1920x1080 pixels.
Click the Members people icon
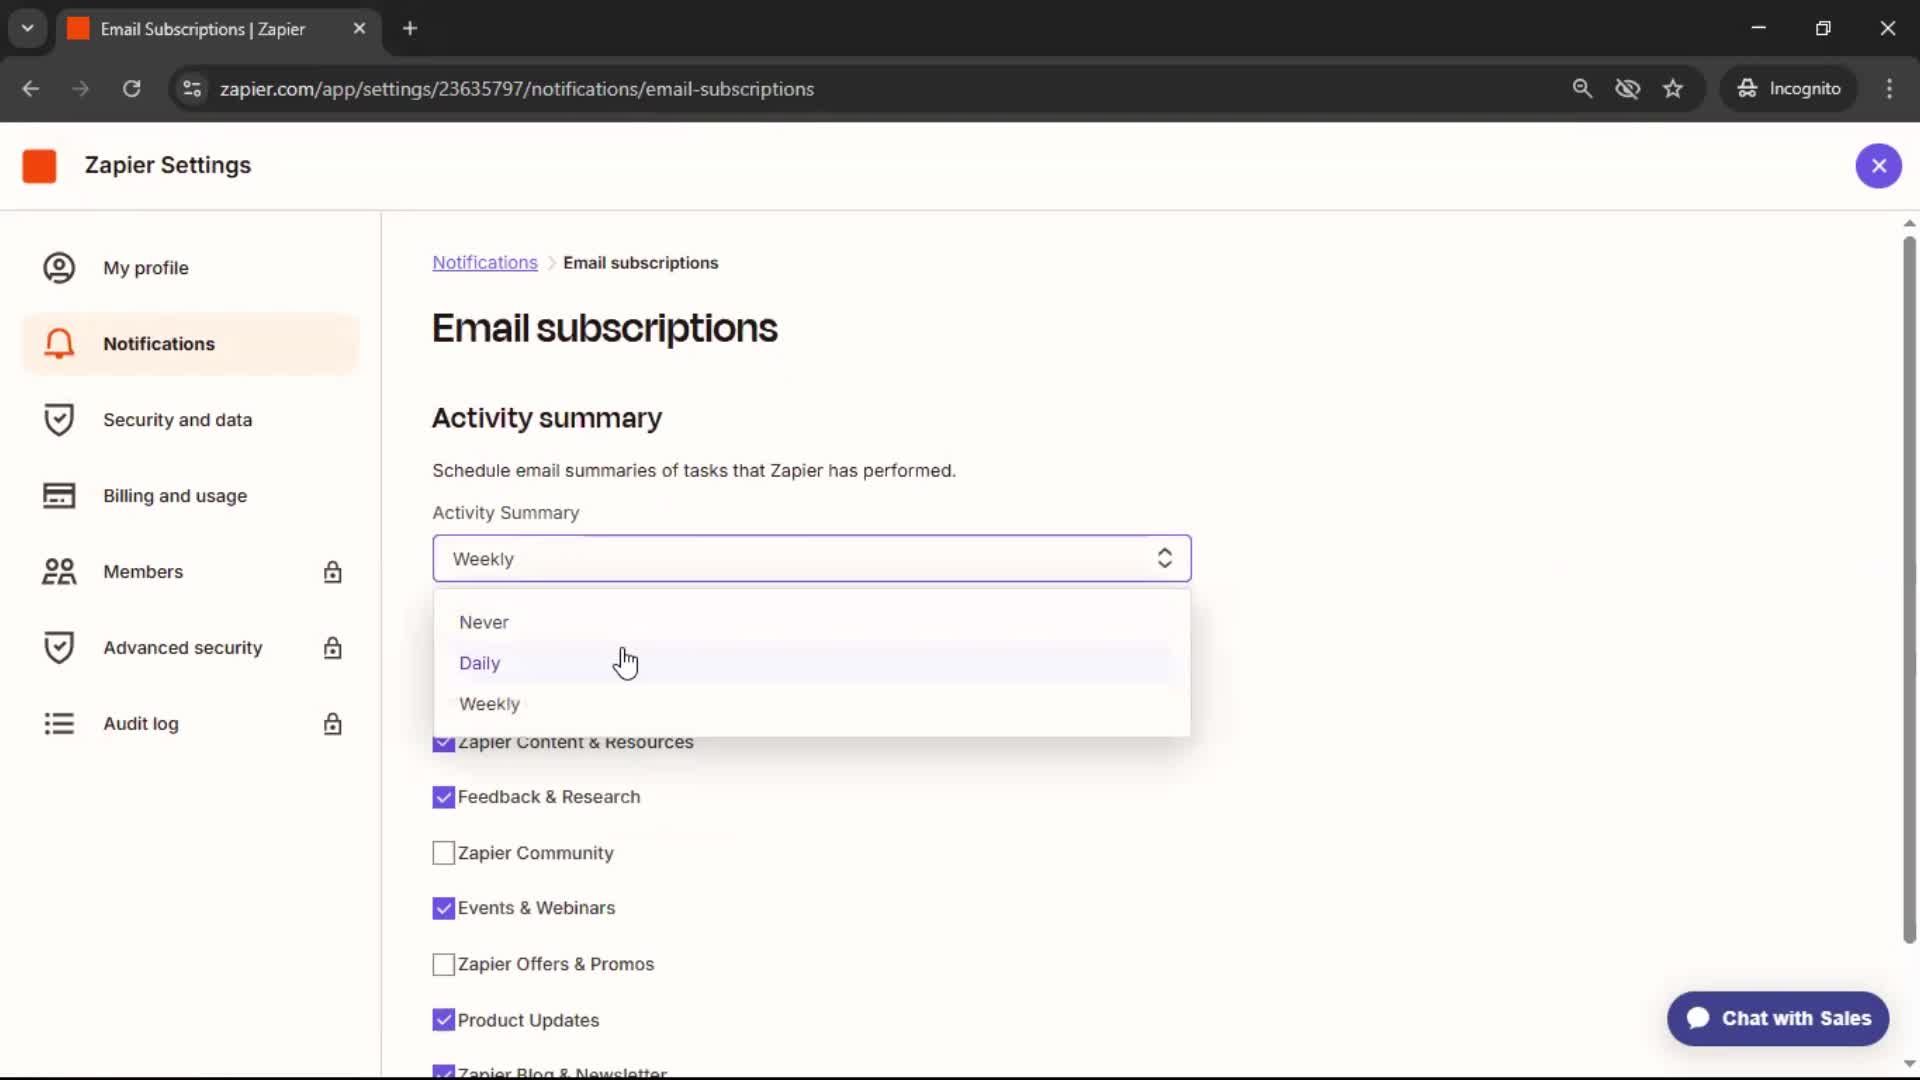(x=59, y=572)
